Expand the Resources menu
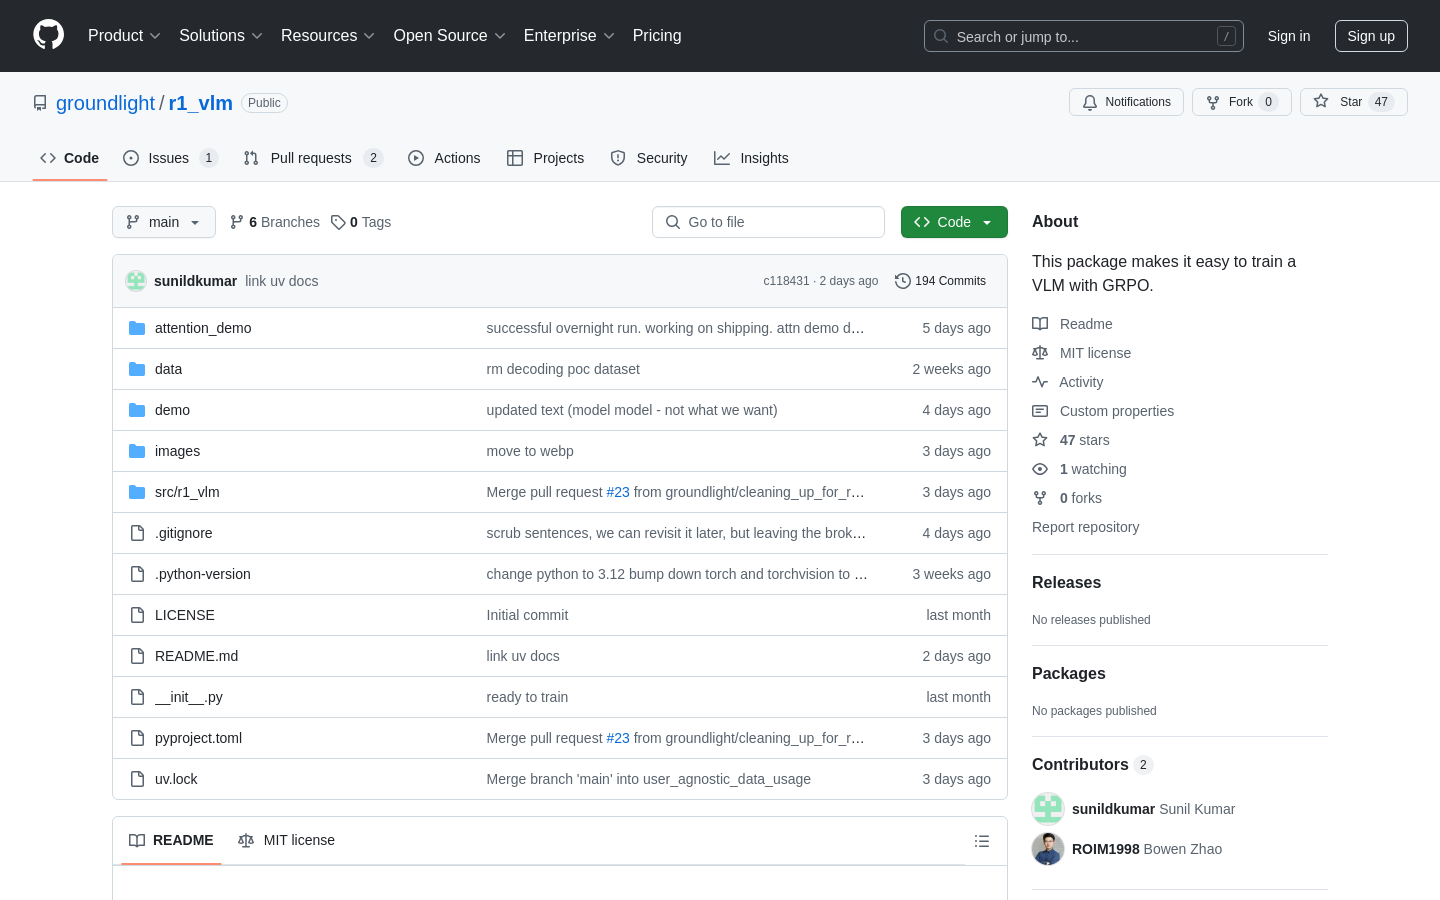The image size is (1440, 900). click(x=328, y=36)
